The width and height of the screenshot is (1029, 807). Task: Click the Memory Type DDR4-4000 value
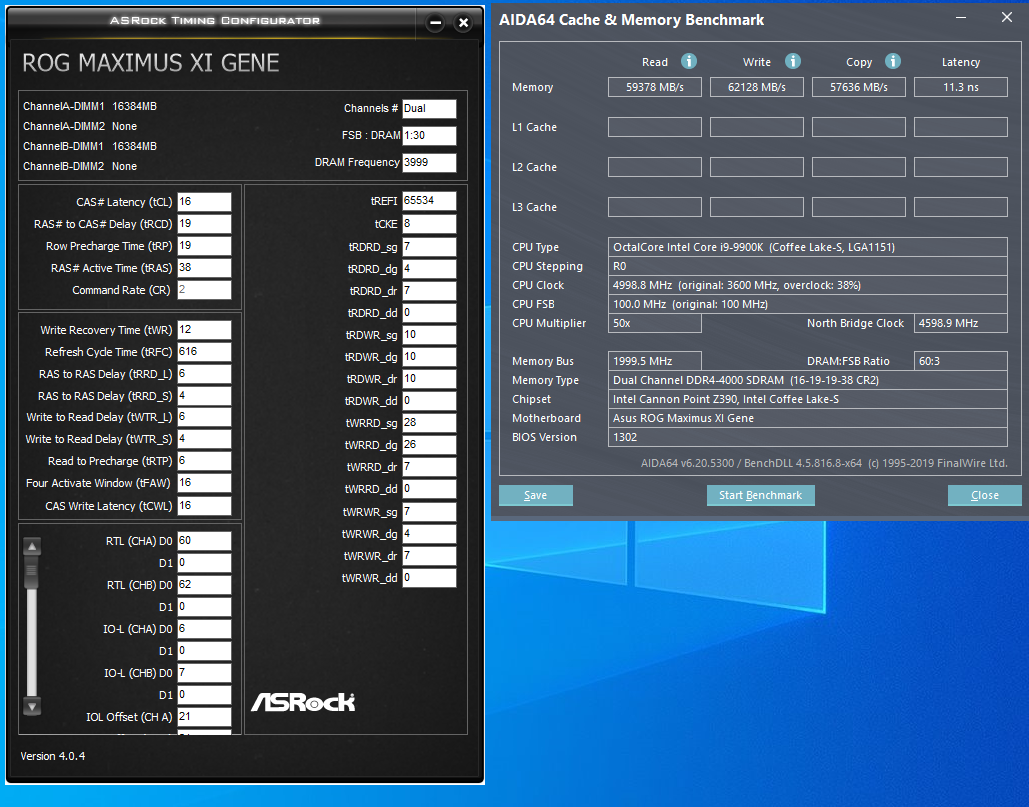[x=808, y=381]
